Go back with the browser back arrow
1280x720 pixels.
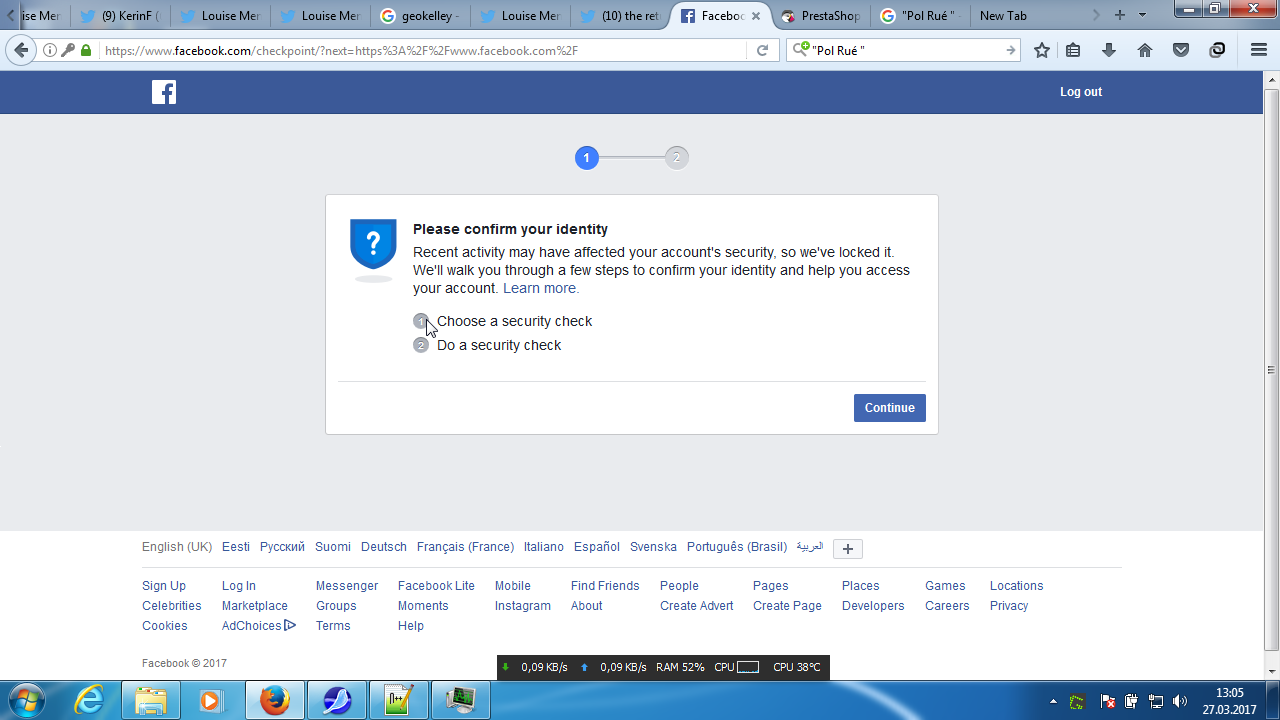pos(21,50)
